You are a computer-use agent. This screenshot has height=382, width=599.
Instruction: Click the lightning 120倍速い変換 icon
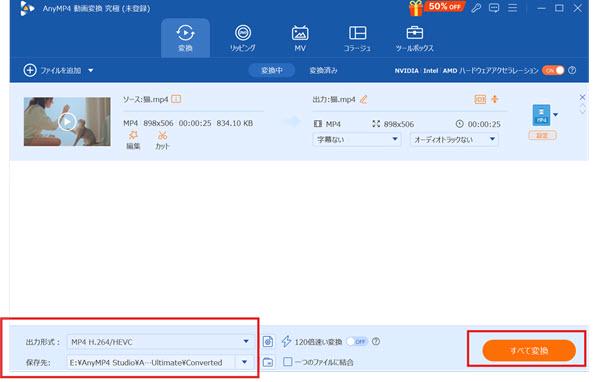286,342
